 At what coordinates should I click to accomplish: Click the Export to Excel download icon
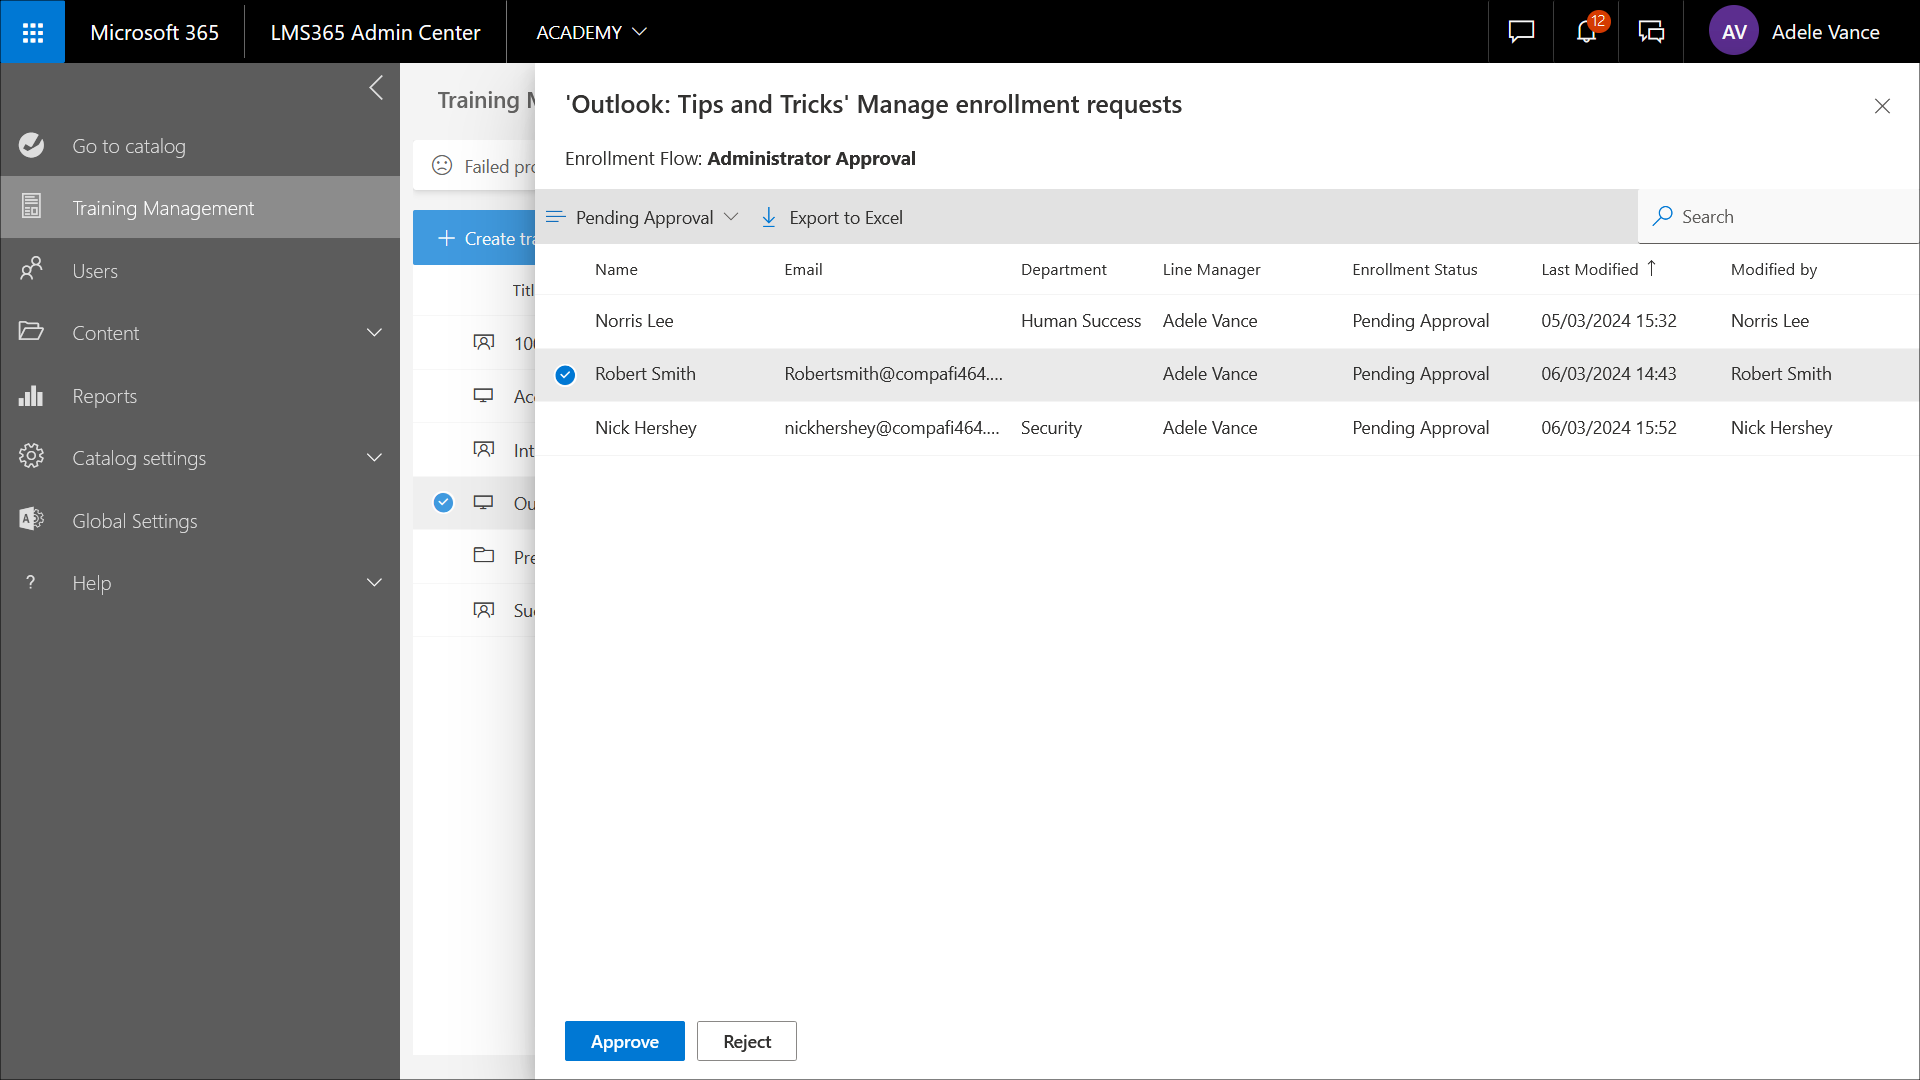click(x=769, y=217)
